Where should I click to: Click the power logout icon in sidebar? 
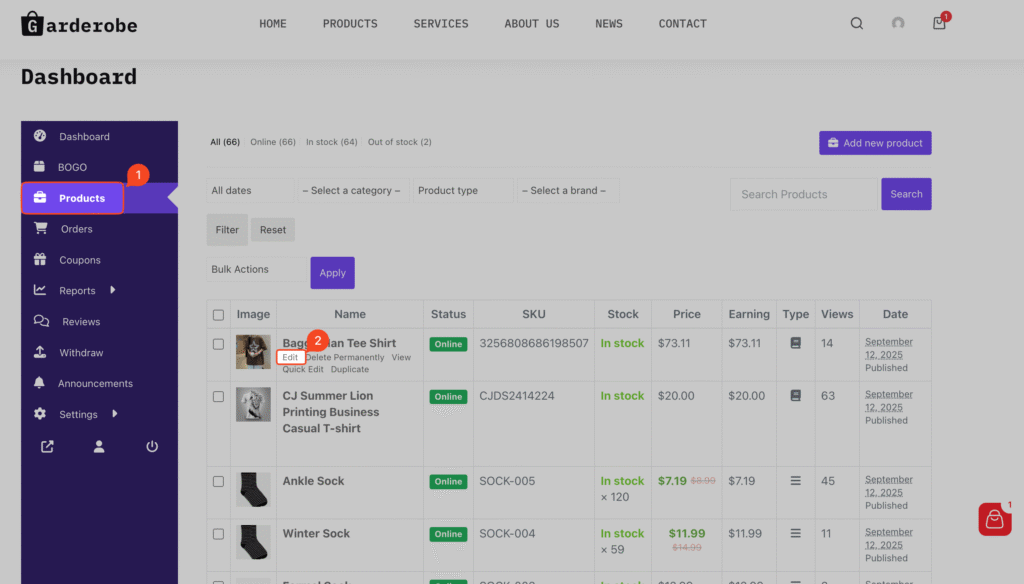tap(152, 447)
